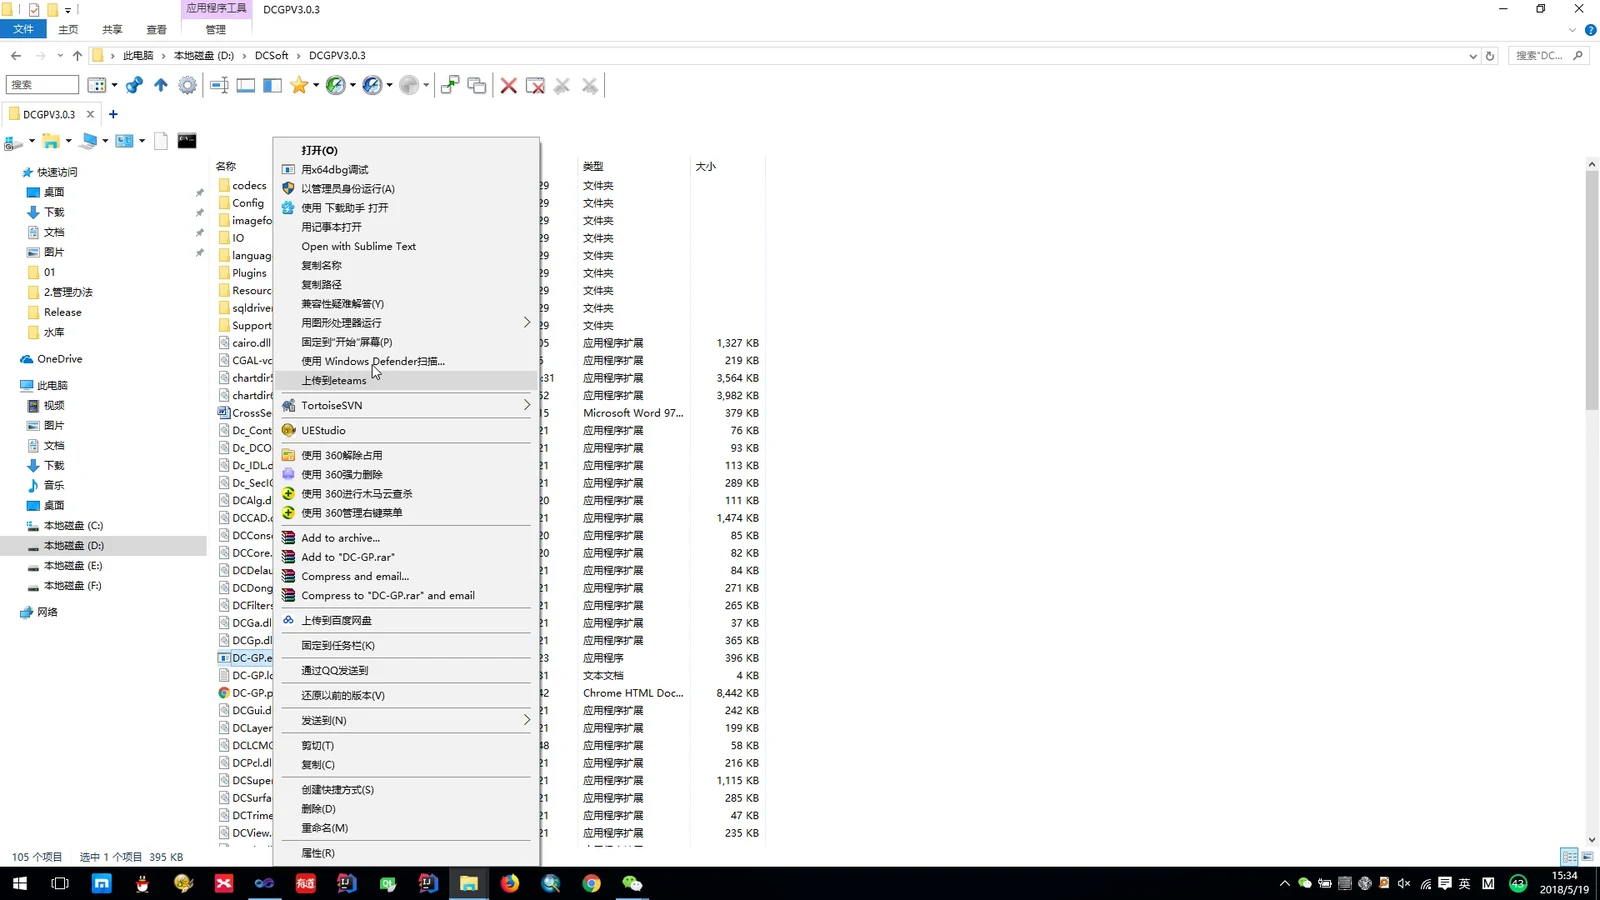Close the DCGPV3.0.3 tab

click(x=90, y=114)
